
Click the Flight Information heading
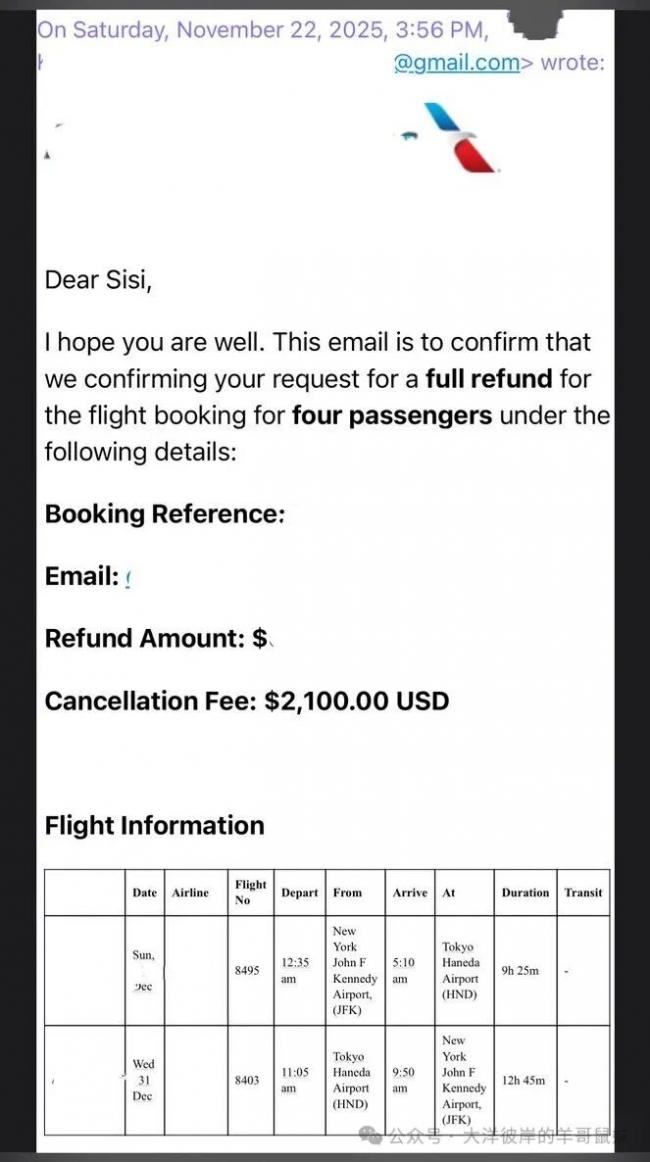coord(155,825)
